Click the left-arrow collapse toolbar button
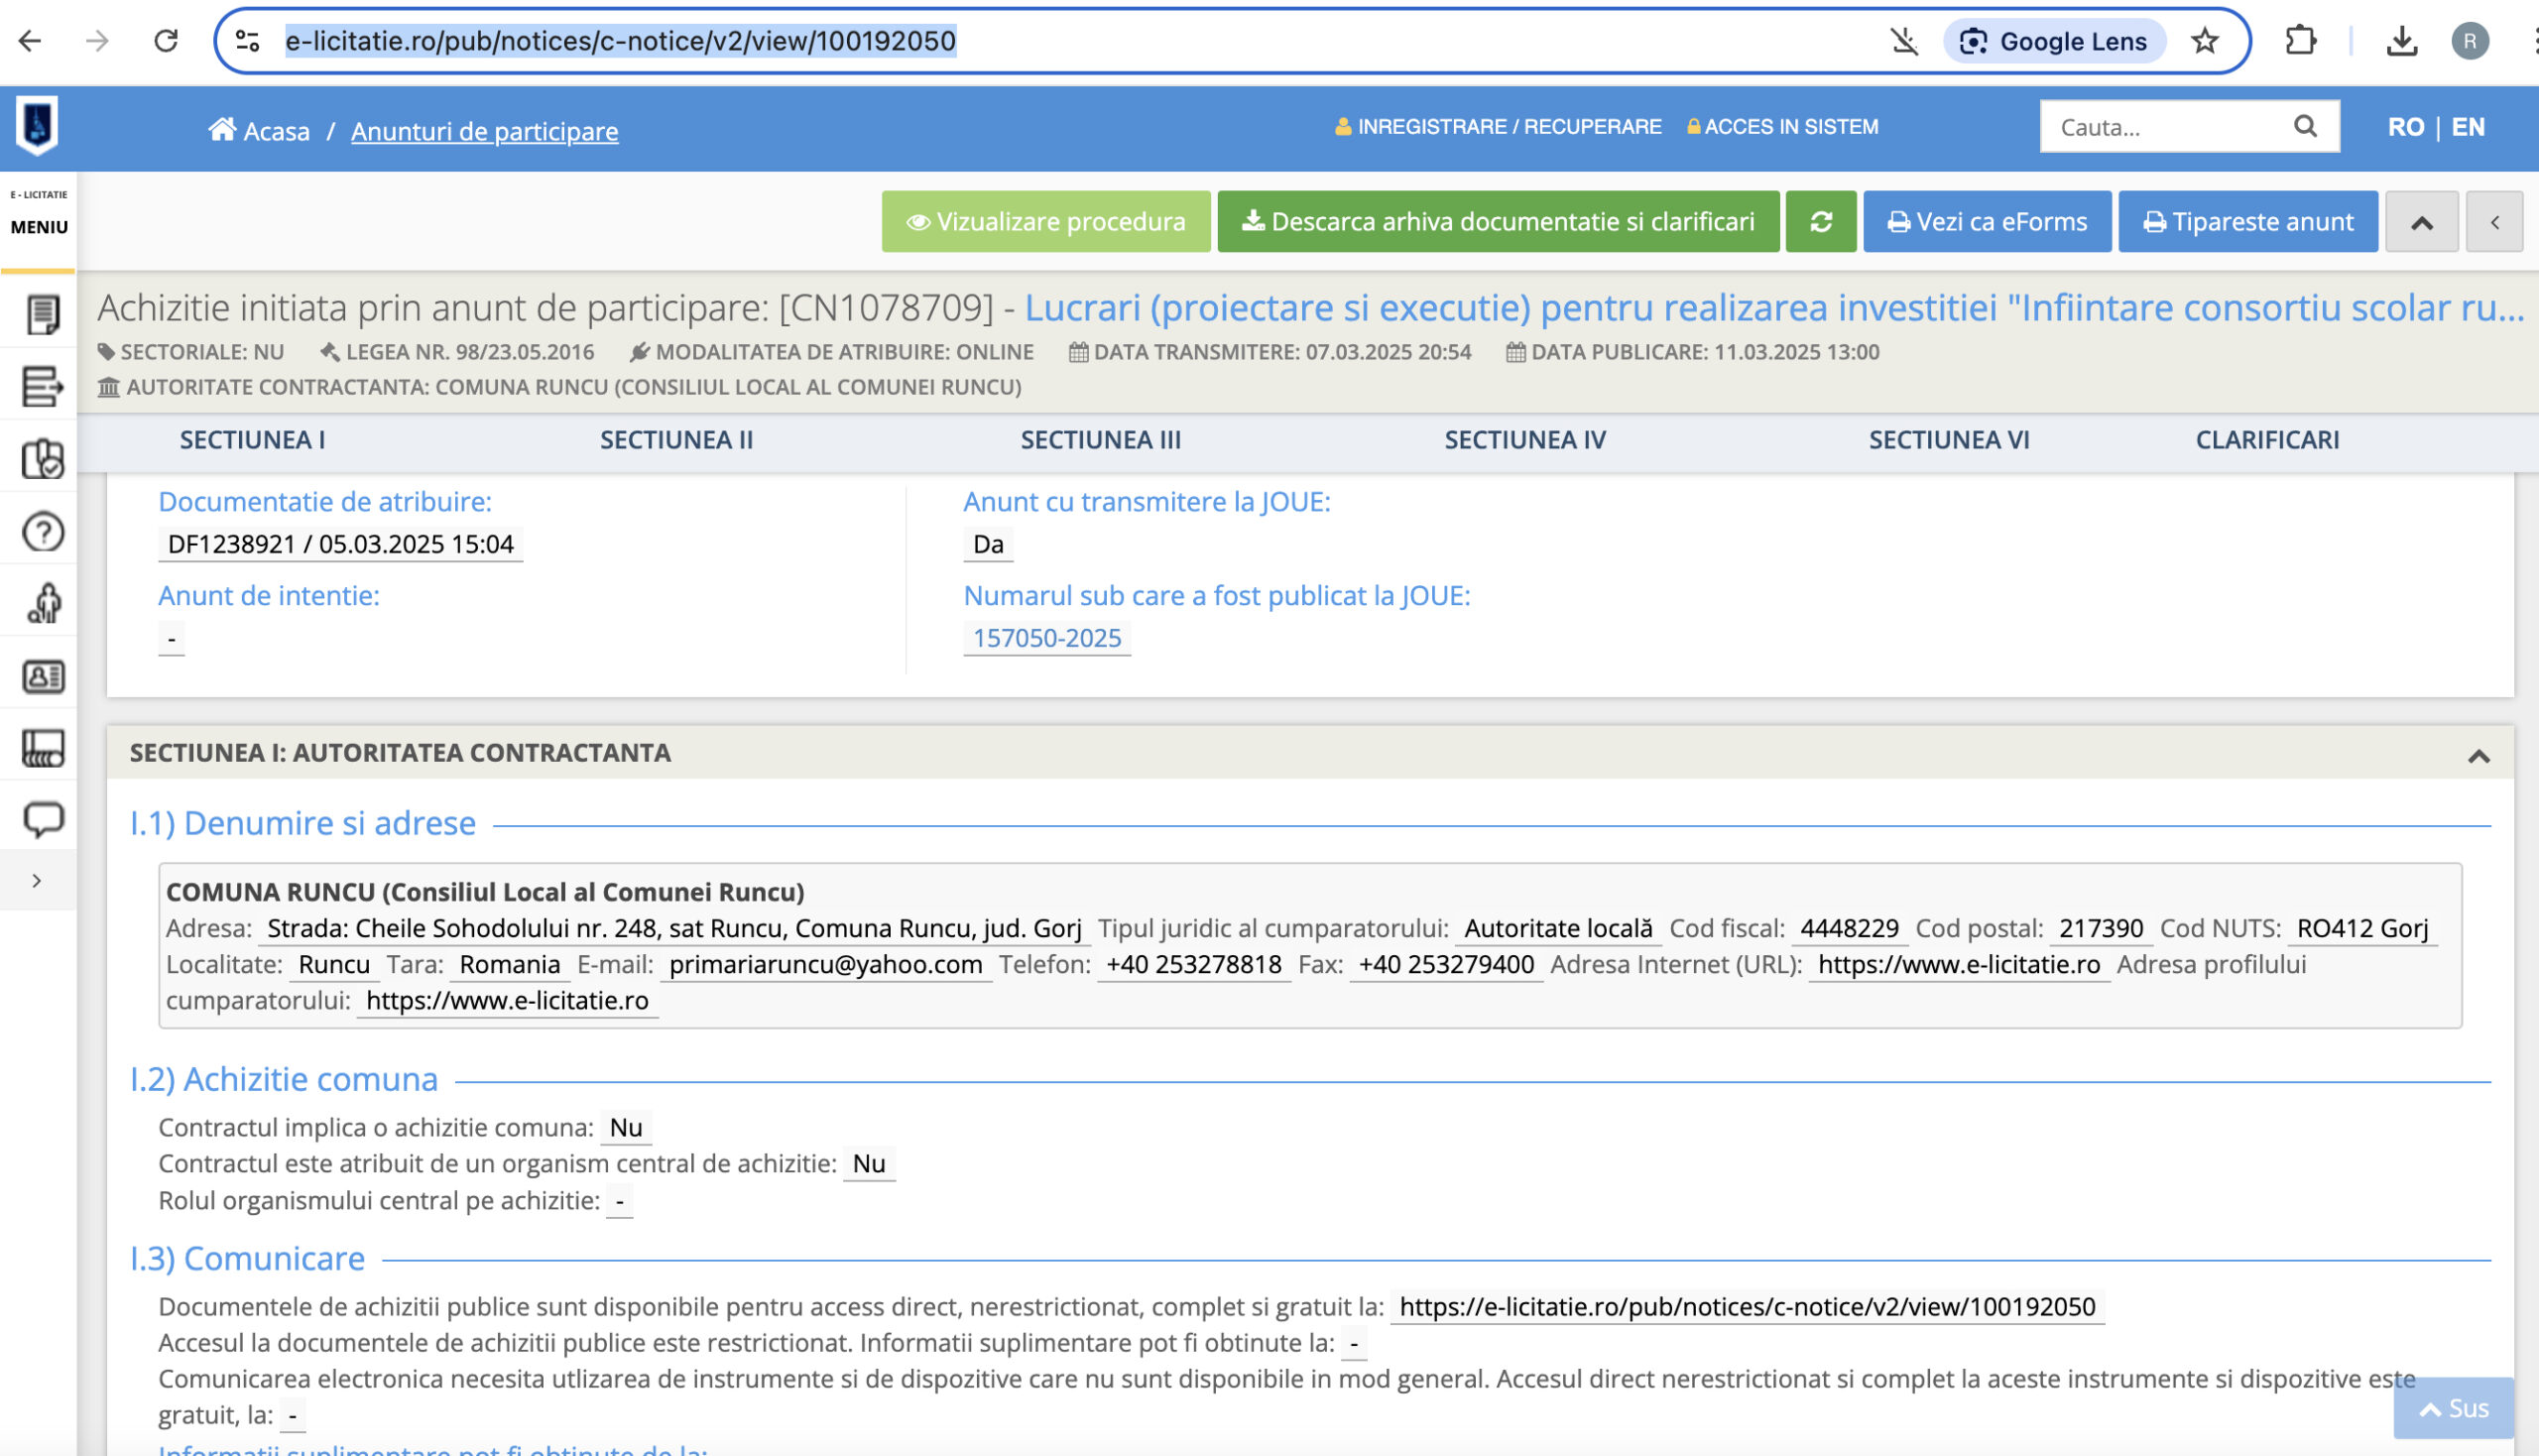The height and width of the screenshot is (1456, 2539). pyautogui.click(x=2494, y=222)
